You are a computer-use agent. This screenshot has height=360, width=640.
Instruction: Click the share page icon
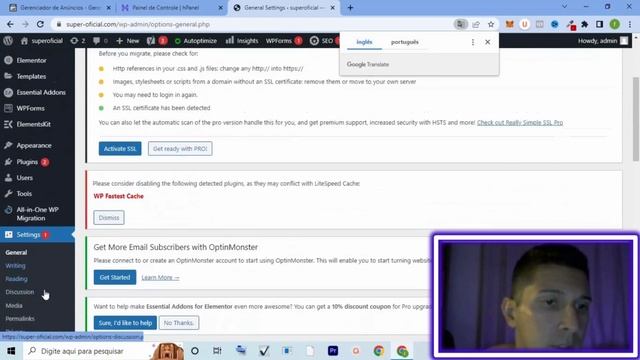click(476, 24)
